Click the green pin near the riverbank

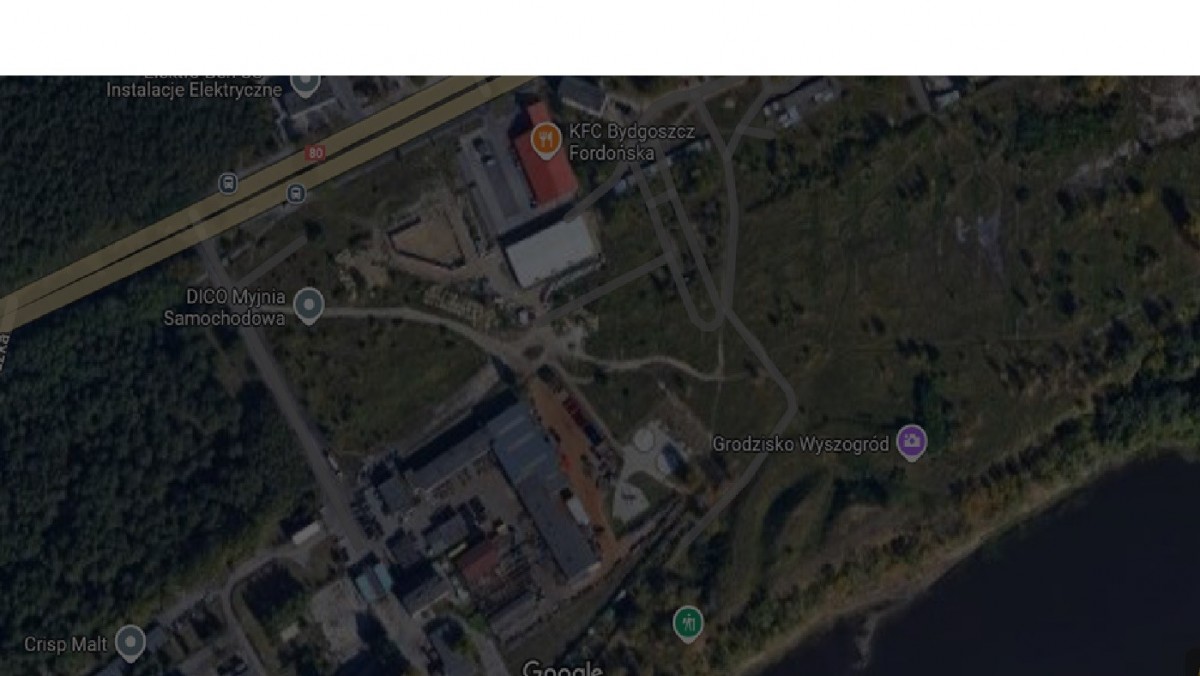[687, 623]
